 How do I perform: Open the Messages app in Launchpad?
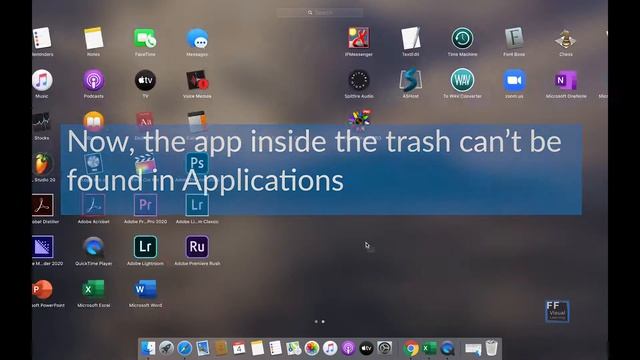coord(197,38)
